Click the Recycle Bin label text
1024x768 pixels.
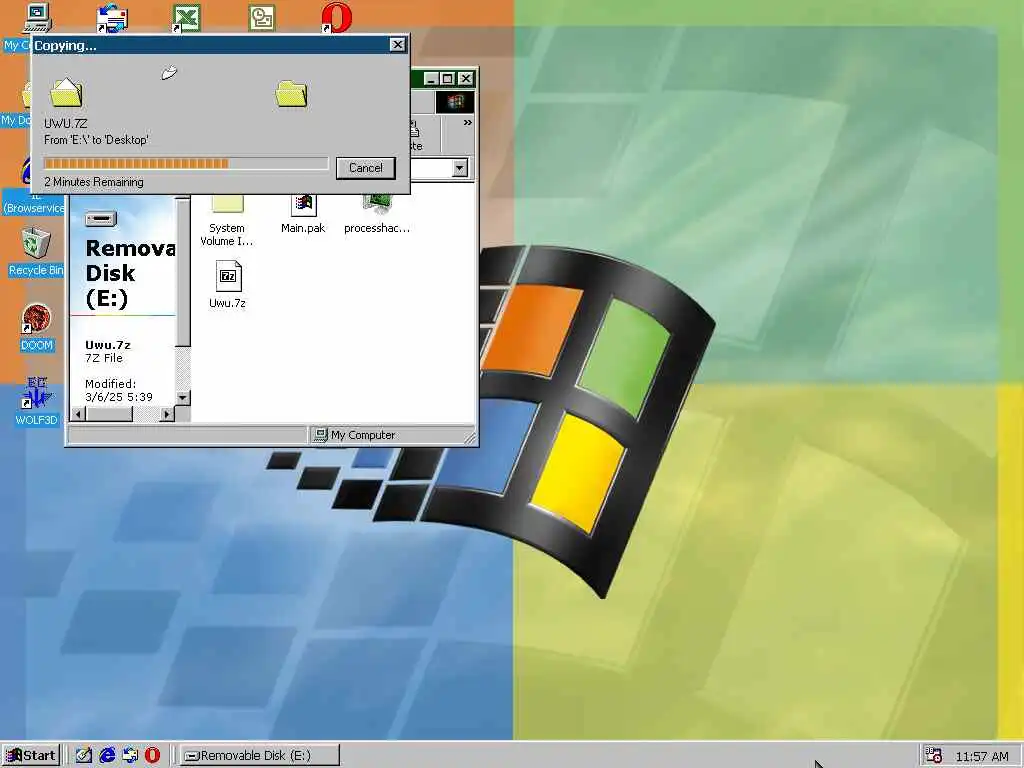[36, 270]
